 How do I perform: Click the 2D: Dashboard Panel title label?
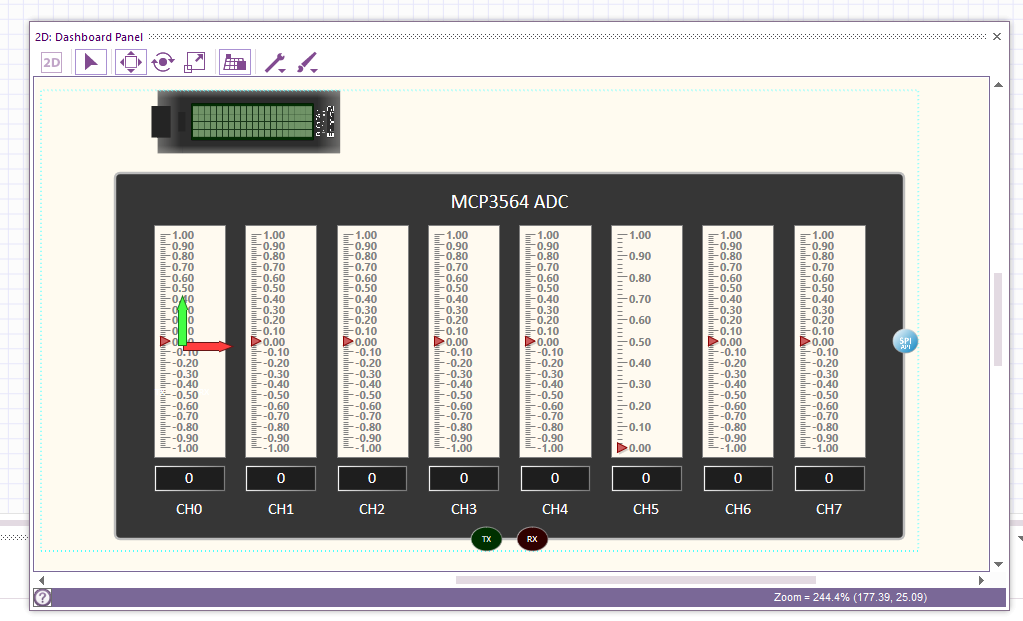tap(88, 37)
